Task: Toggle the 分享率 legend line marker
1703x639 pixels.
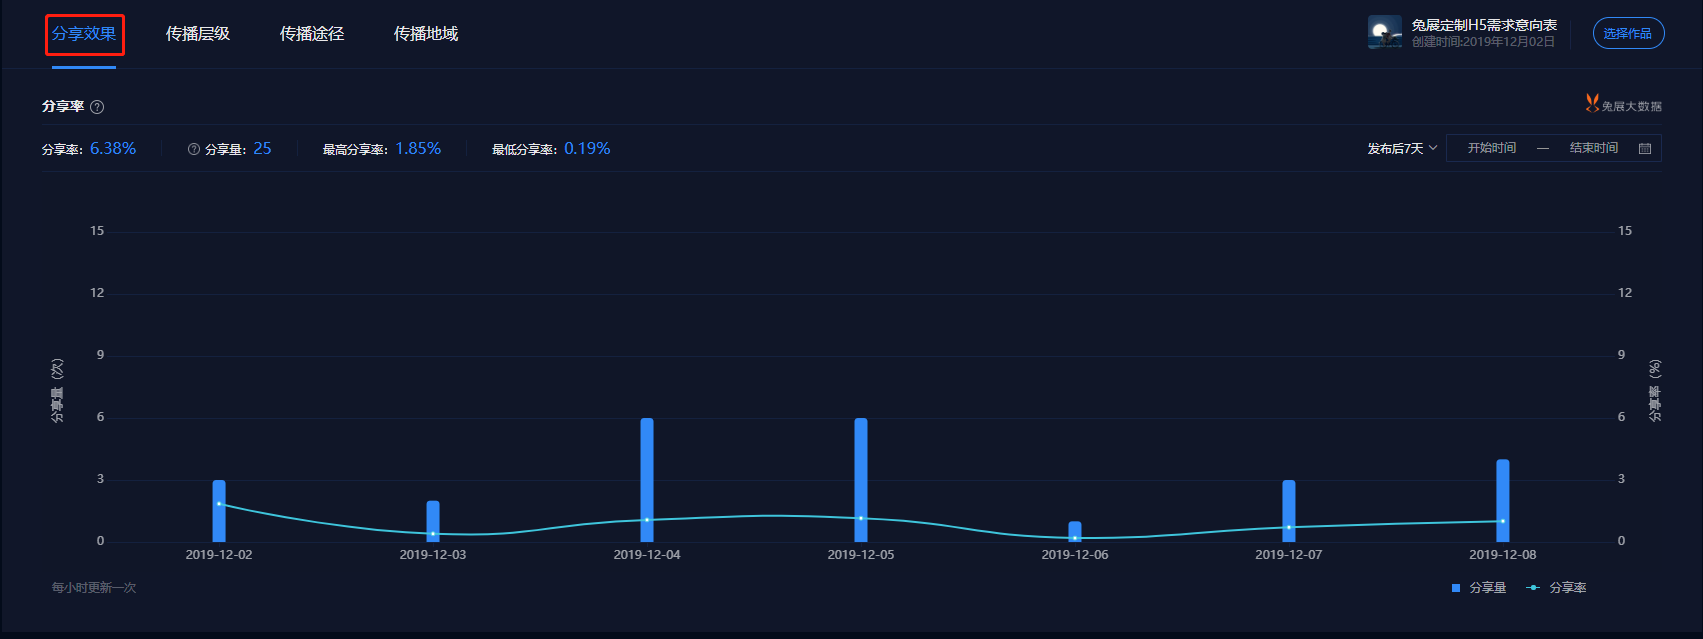Action: 1533,588
